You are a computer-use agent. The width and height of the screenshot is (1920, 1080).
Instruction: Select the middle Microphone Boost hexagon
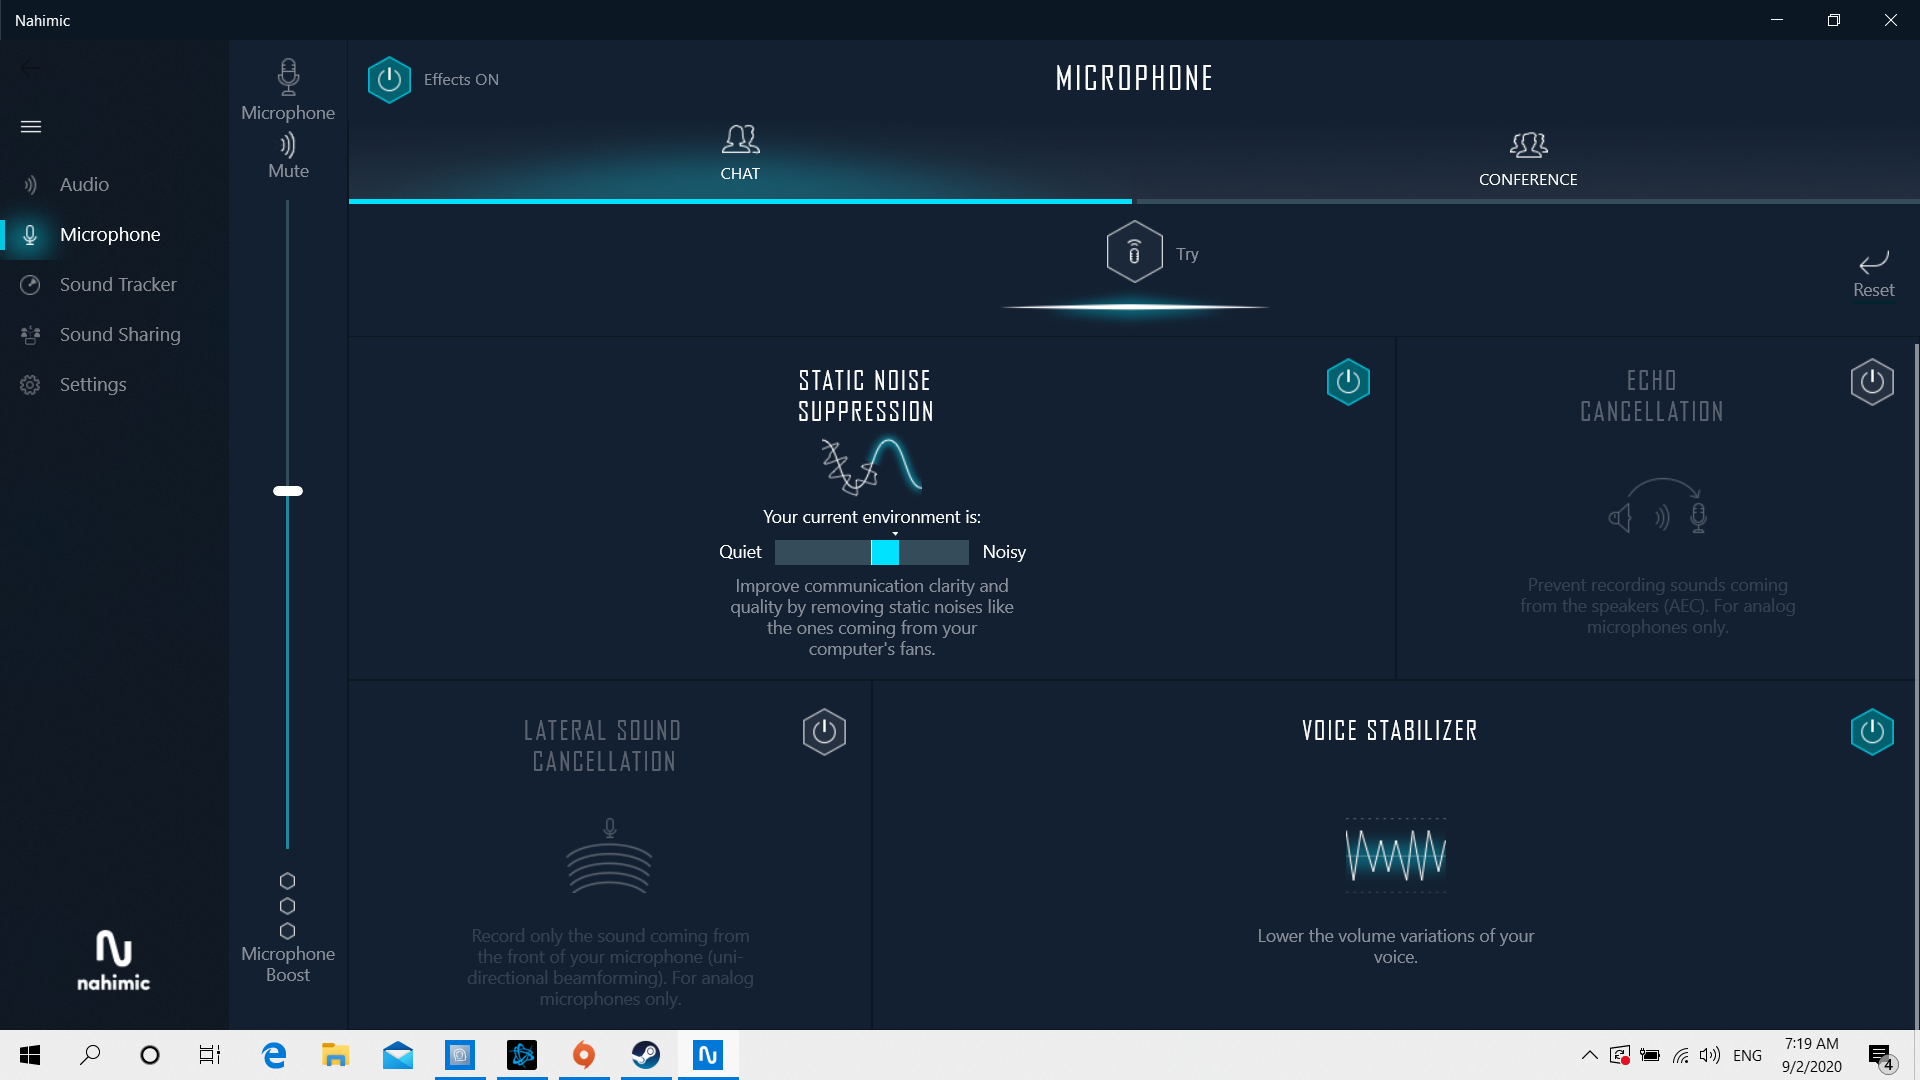point(287,906)
